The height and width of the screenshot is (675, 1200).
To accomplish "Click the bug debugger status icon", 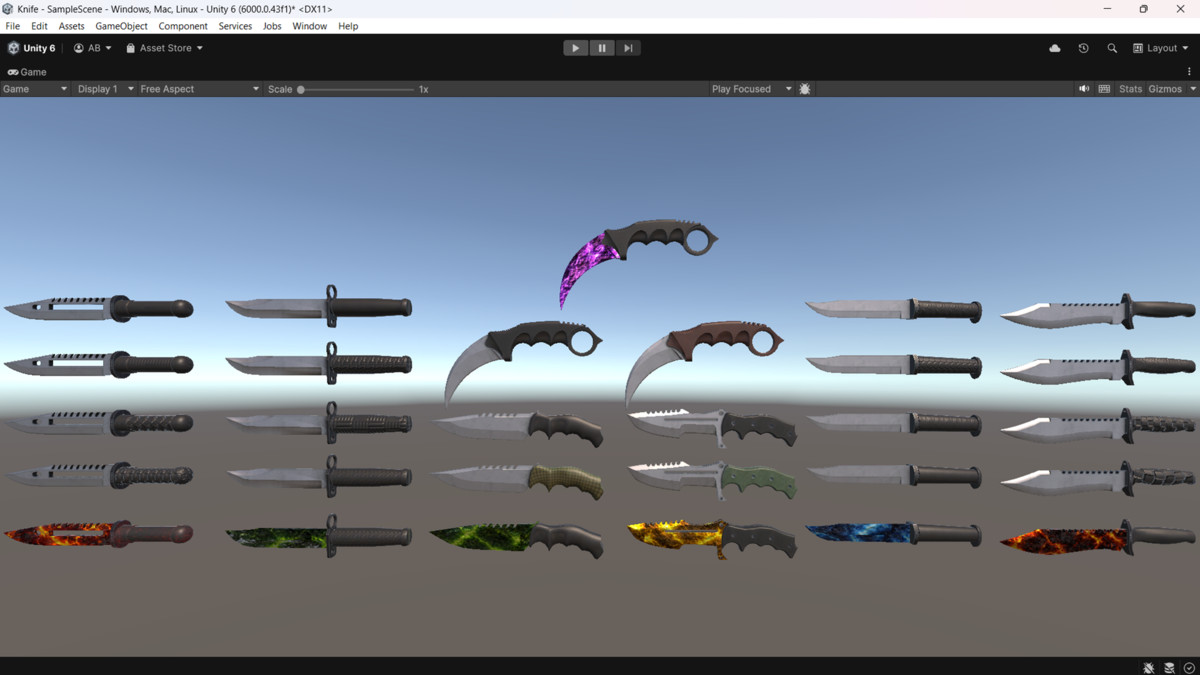I will pos(1147,667).
